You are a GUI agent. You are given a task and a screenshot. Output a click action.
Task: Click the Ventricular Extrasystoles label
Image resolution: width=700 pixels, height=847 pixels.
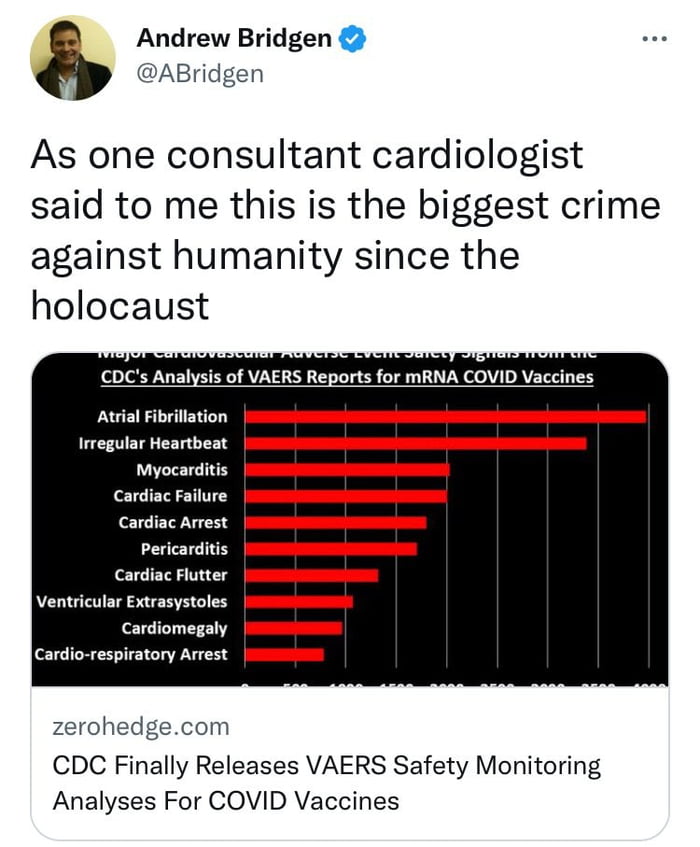pyautogui.click(x=132, y=602)
